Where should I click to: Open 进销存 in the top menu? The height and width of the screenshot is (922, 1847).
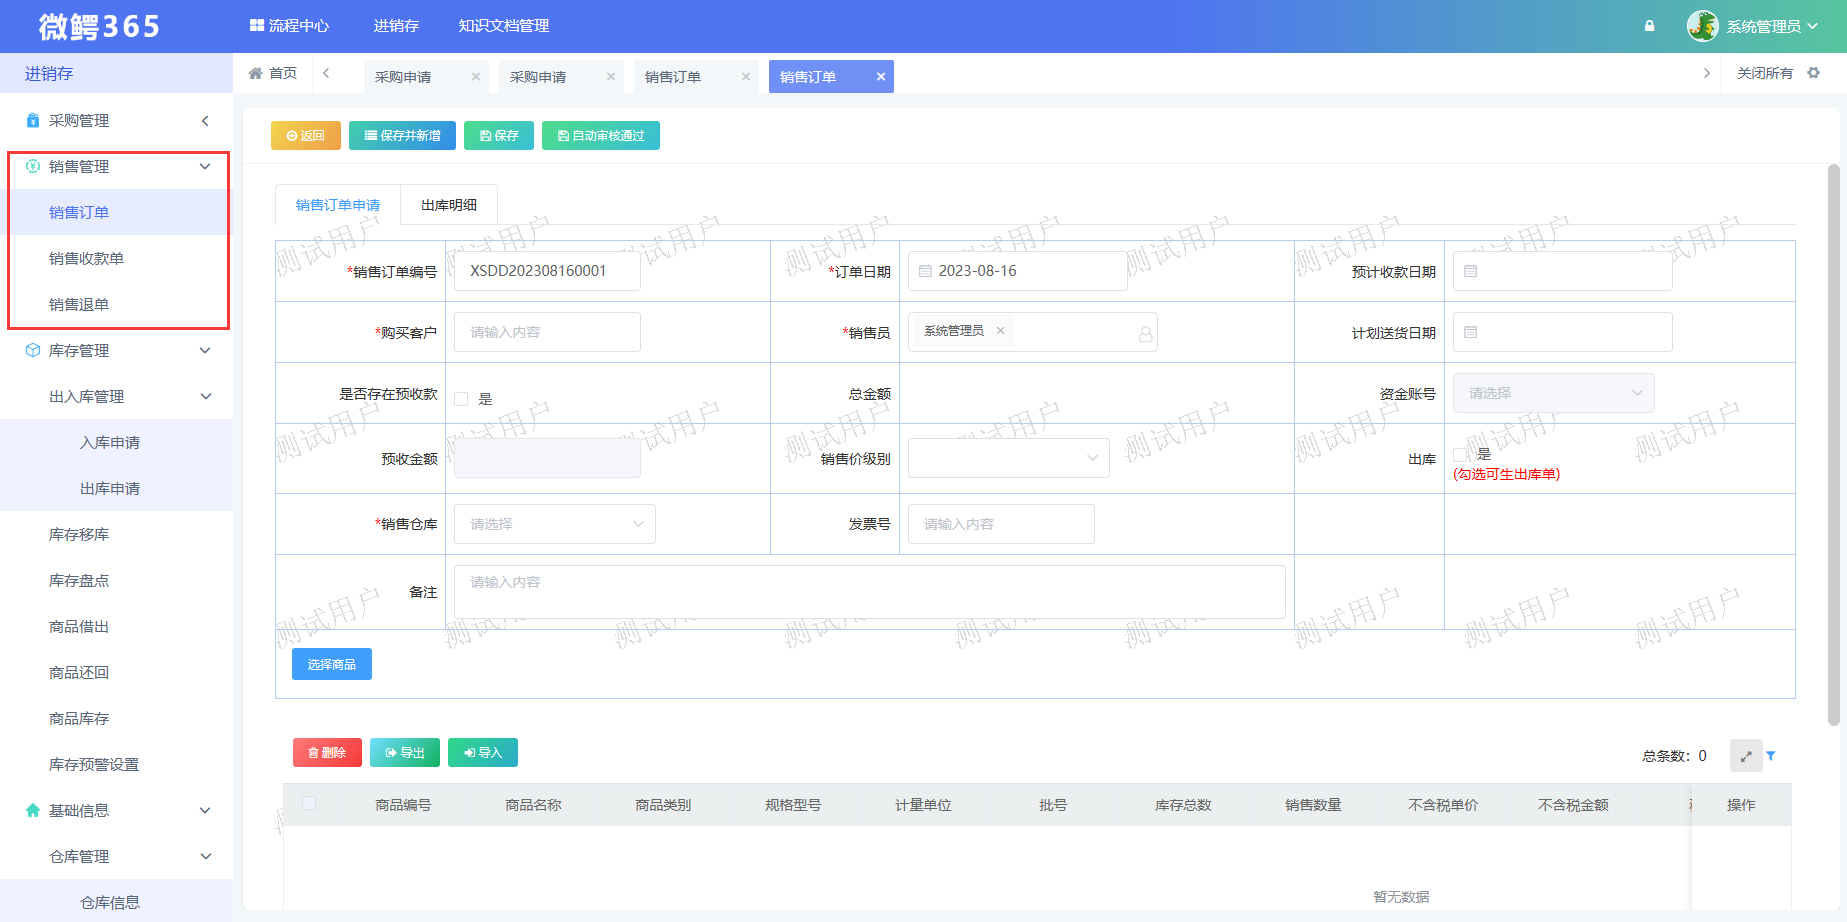(396, 26)
